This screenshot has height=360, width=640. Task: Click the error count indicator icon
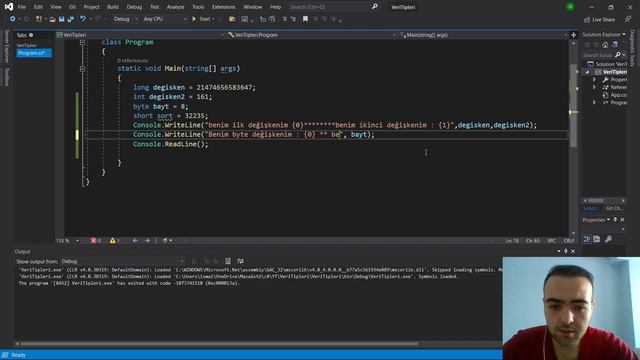pos(96,240)
